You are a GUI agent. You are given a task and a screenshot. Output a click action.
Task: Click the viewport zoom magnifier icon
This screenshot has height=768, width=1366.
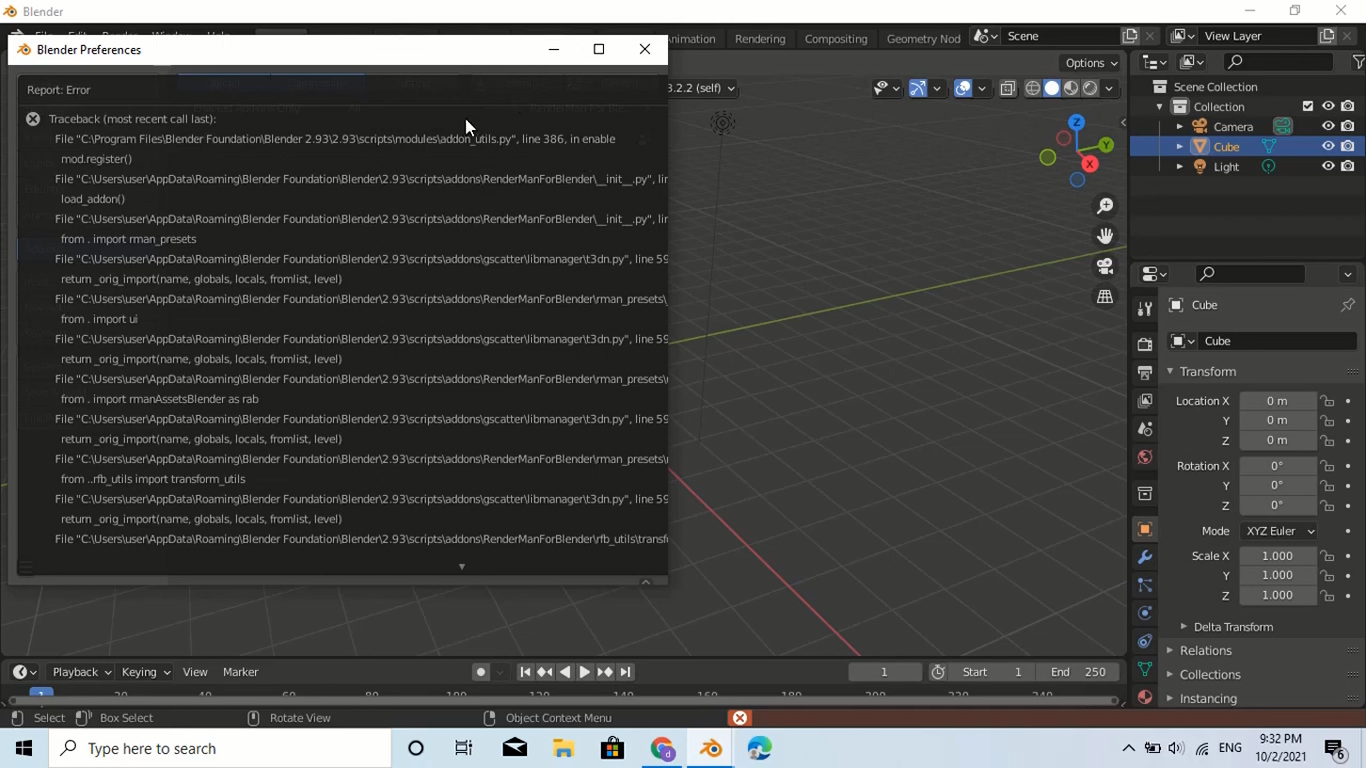1105,205
